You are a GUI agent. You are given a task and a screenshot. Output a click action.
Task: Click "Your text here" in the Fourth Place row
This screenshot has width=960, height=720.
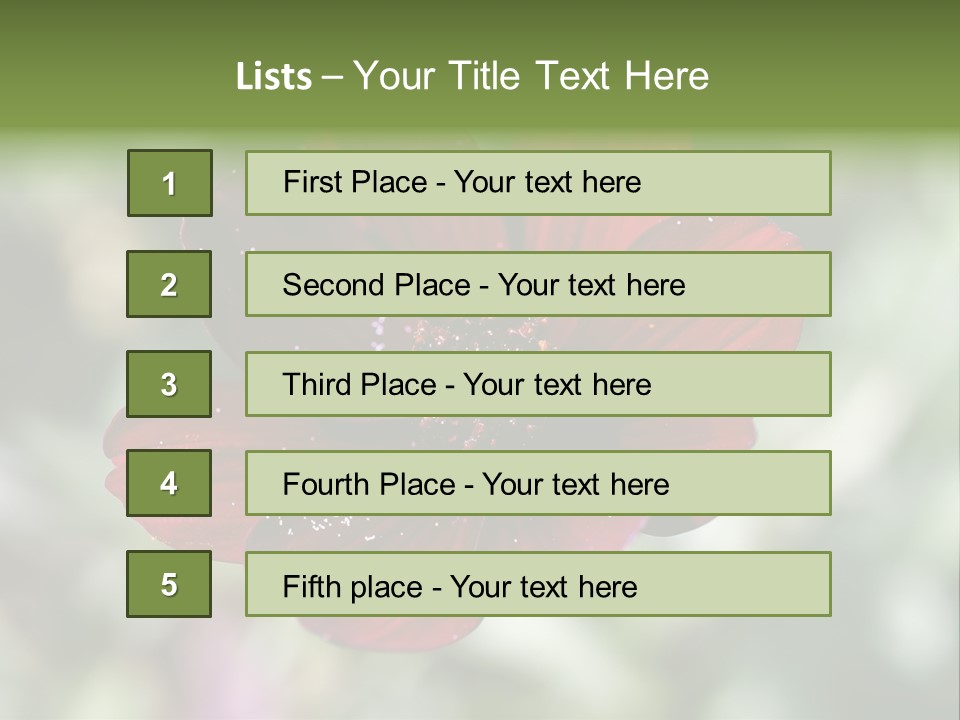[575, 485]
